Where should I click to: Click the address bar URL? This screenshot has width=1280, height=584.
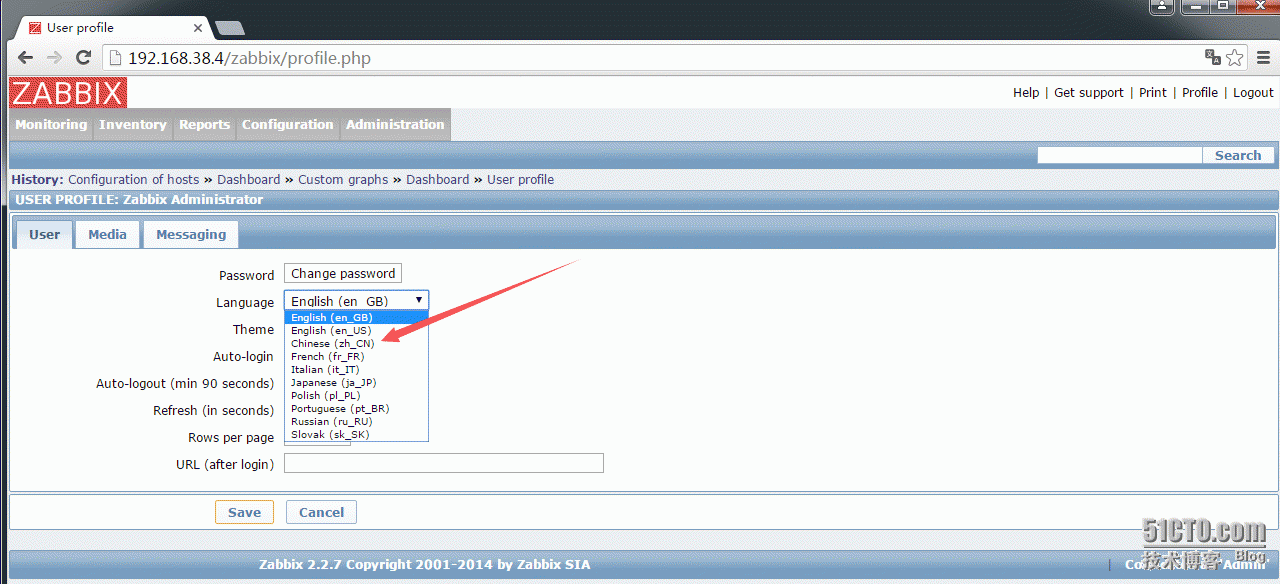(250, 58)
